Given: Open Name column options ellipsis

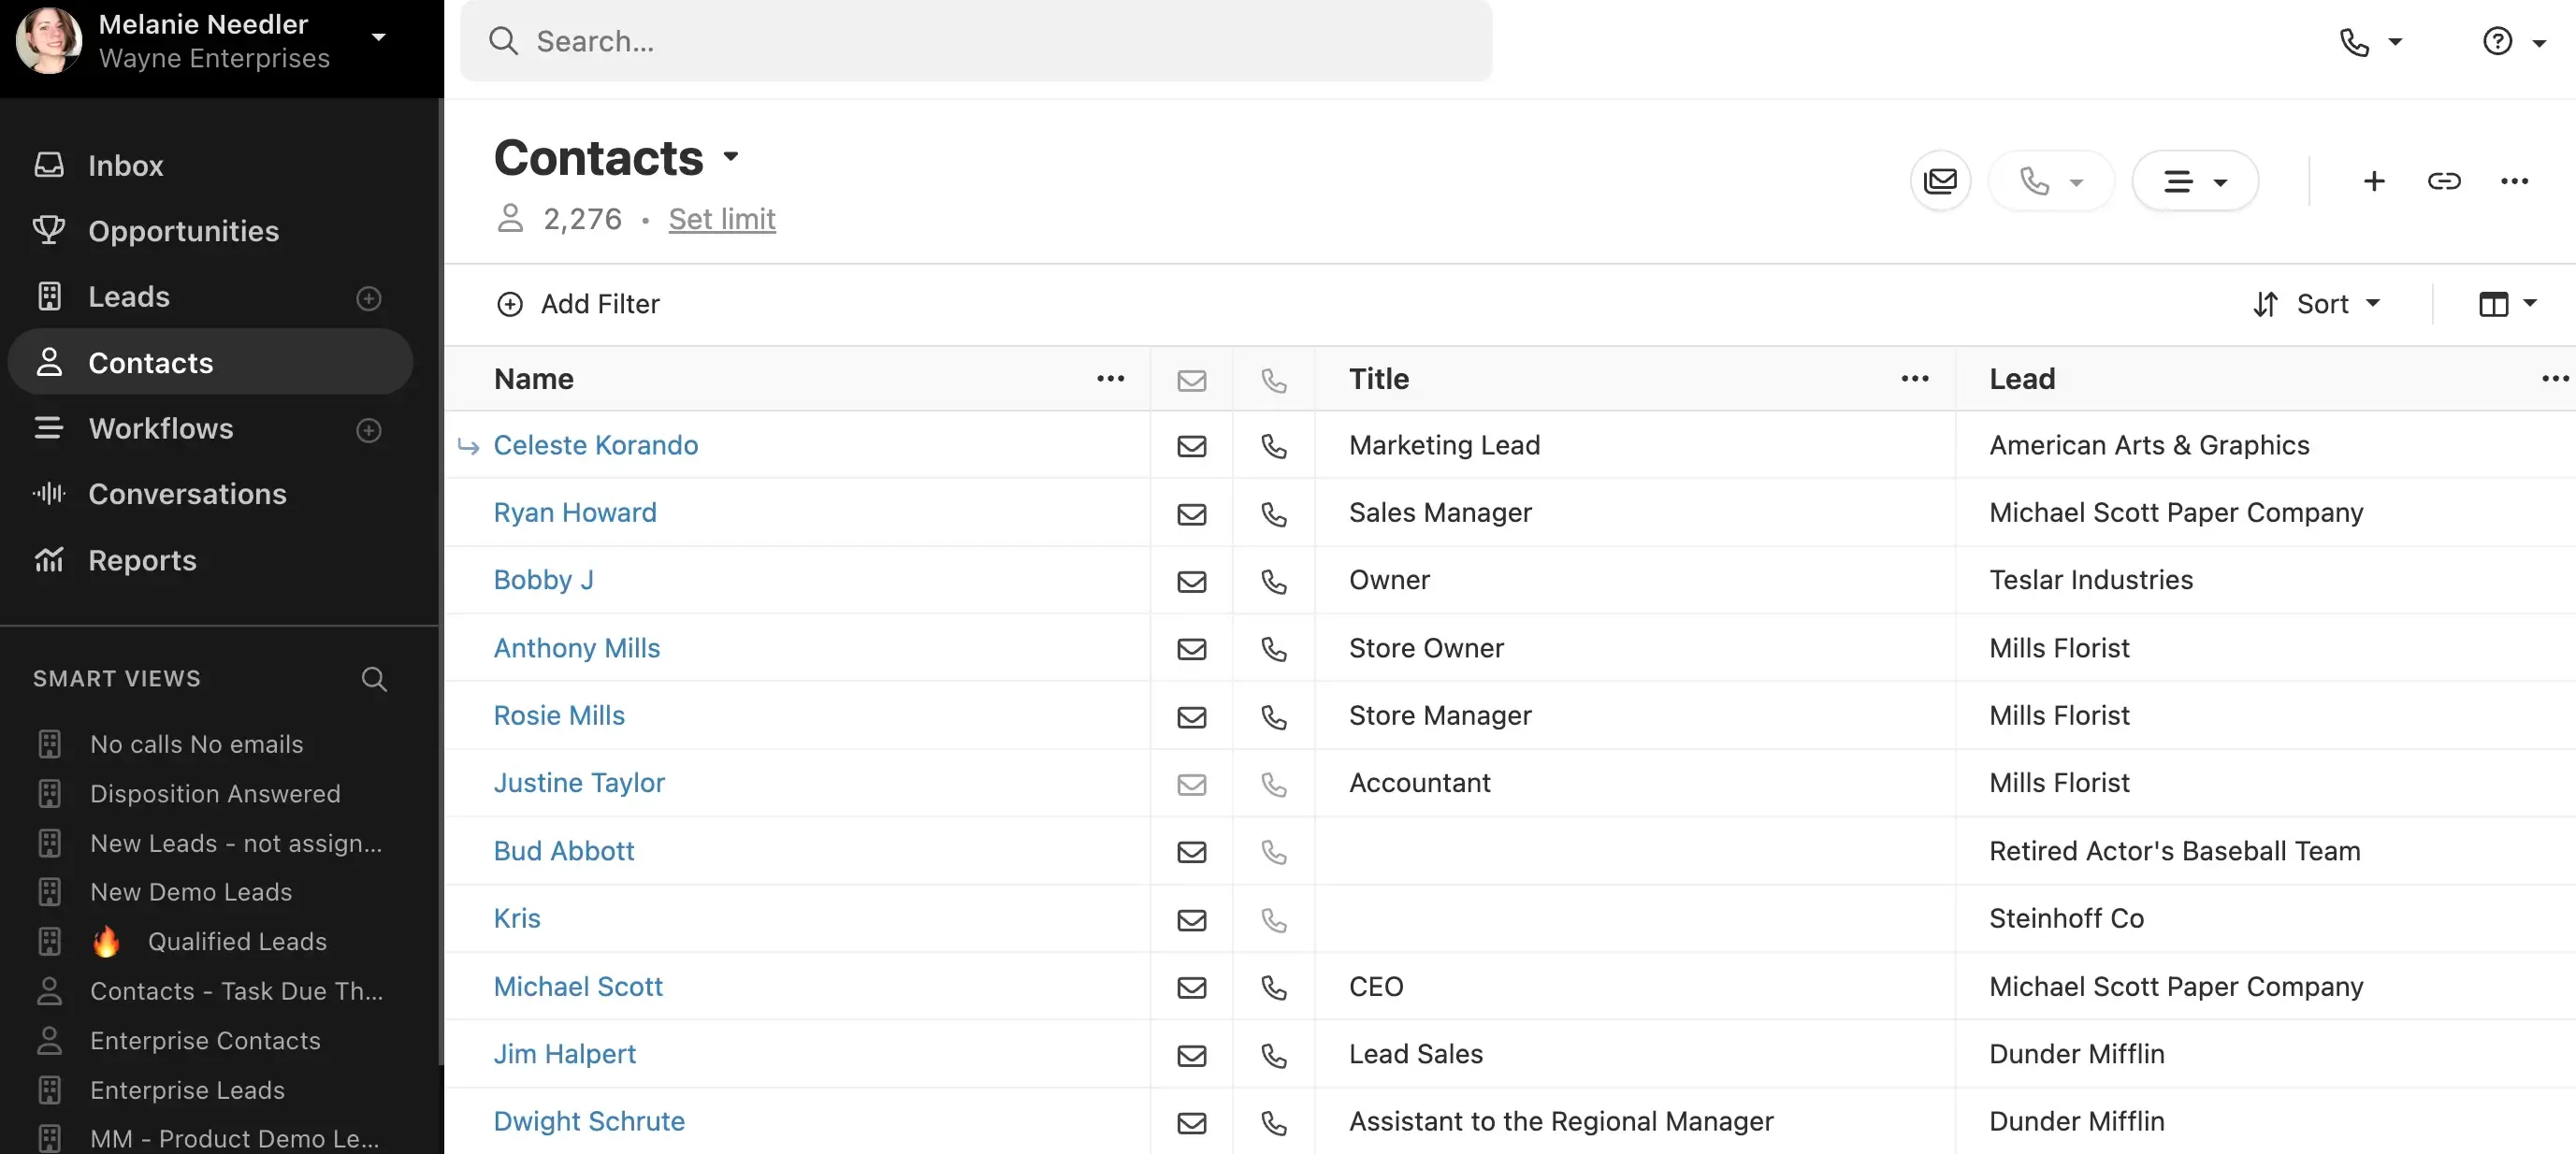Looking at the screenshot, I should pos(1110,379).
